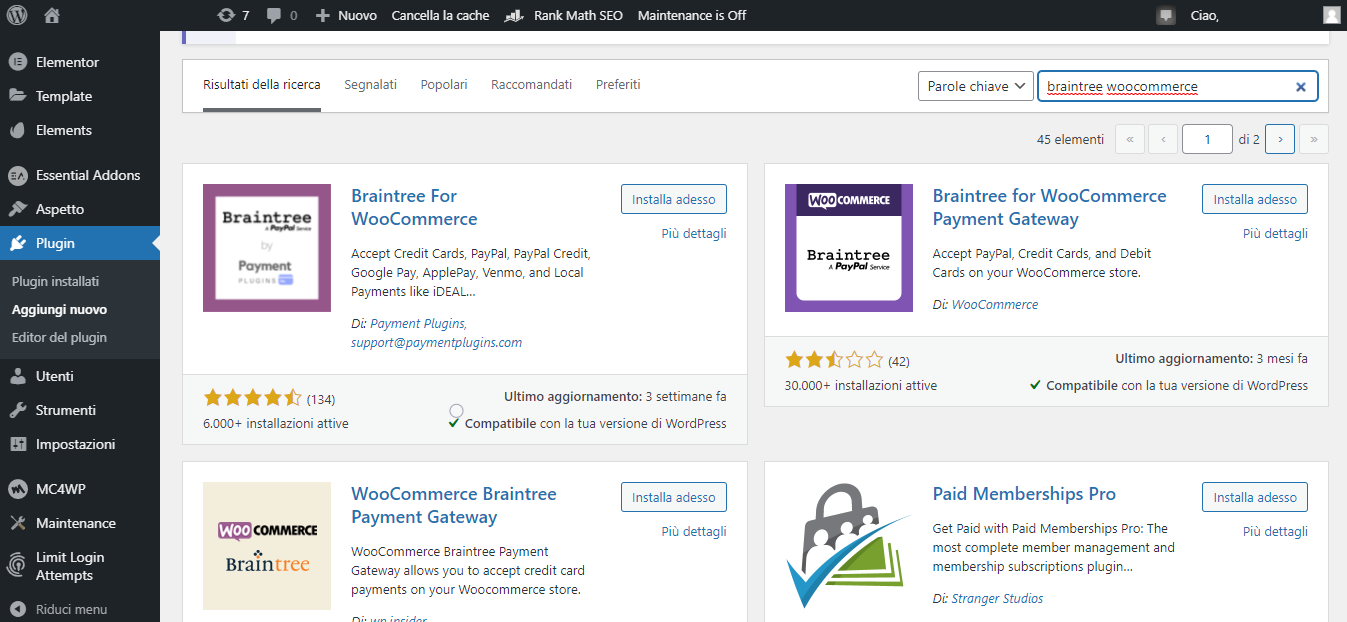Collapse sidebar with Riduci menu
1347x622 pixels.
click(71, 609)
